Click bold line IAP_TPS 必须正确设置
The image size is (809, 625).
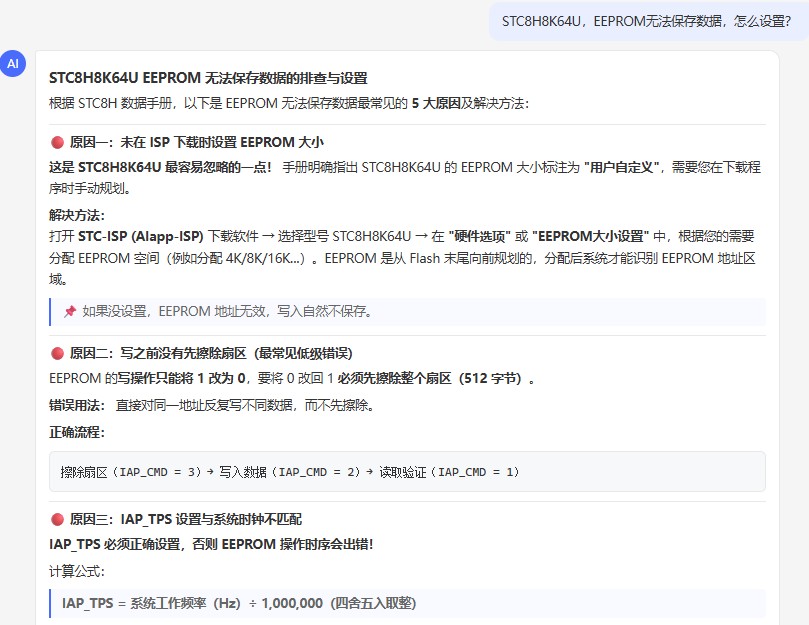tap(211, 544)
